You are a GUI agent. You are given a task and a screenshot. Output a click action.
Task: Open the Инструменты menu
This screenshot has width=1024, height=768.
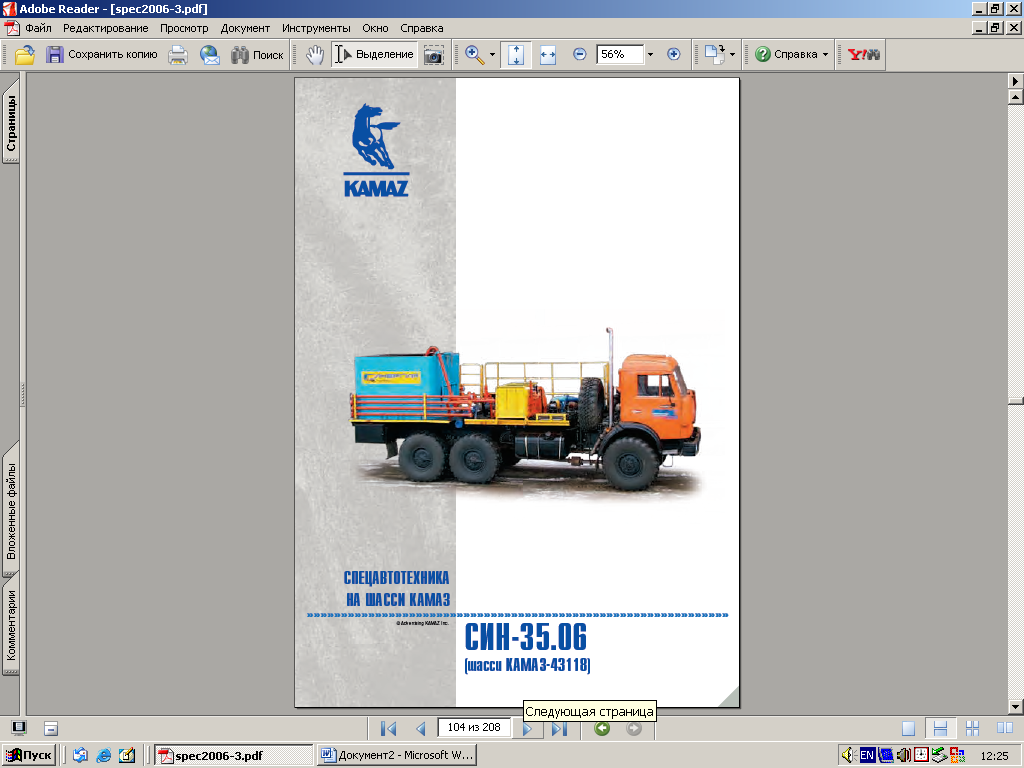316,28
